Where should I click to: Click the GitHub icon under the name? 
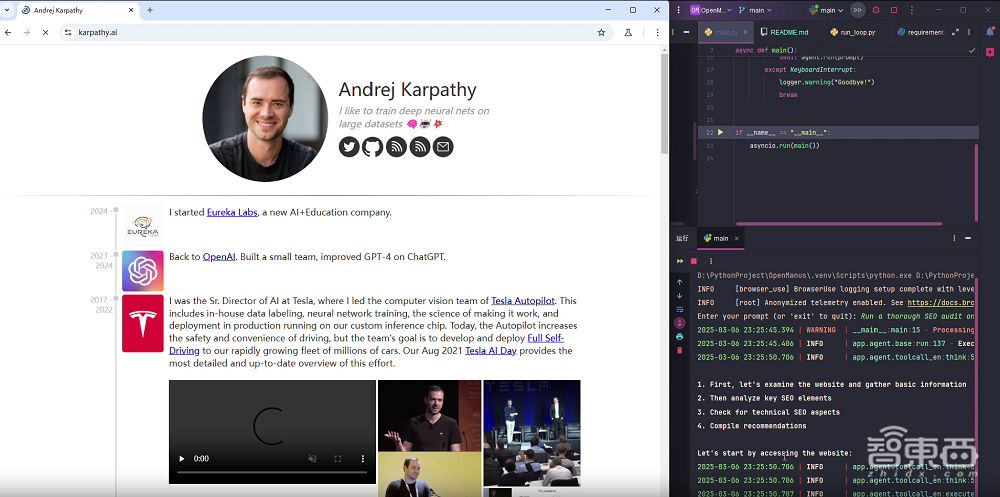(372, 147)
